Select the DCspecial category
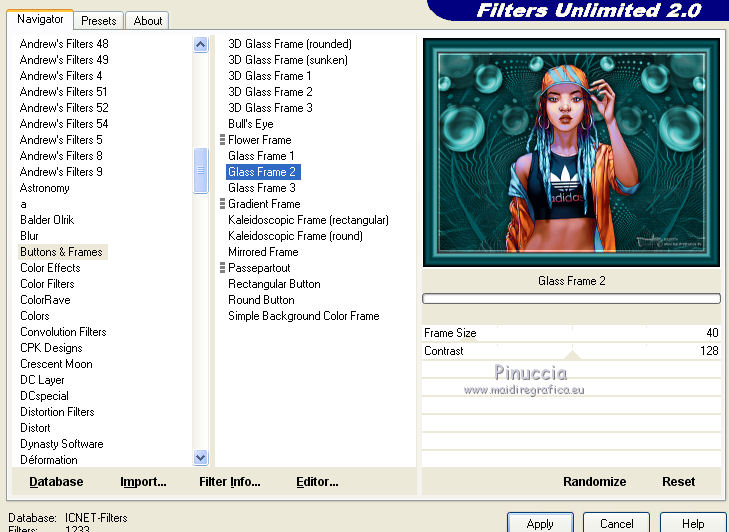The height and width of the screenshot is (532, 729). (45, 396)
